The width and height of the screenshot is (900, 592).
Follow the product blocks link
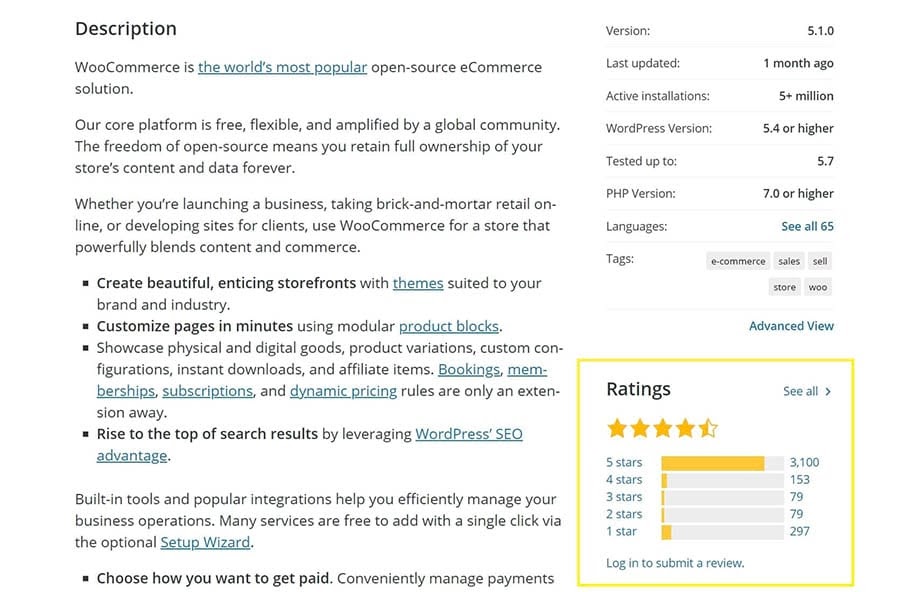click(x=449, y=326)
